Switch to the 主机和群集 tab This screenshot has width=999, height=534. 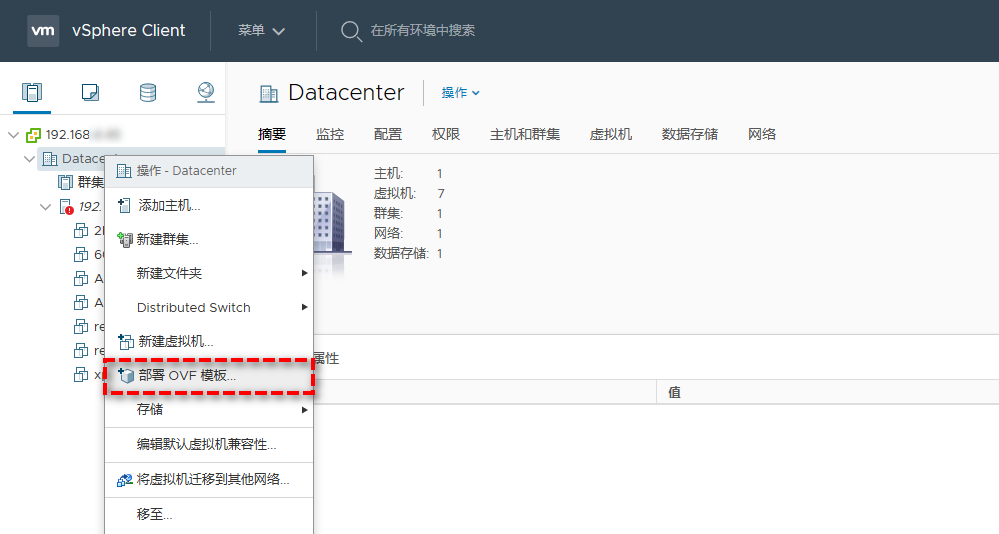(x=525, y=134)
